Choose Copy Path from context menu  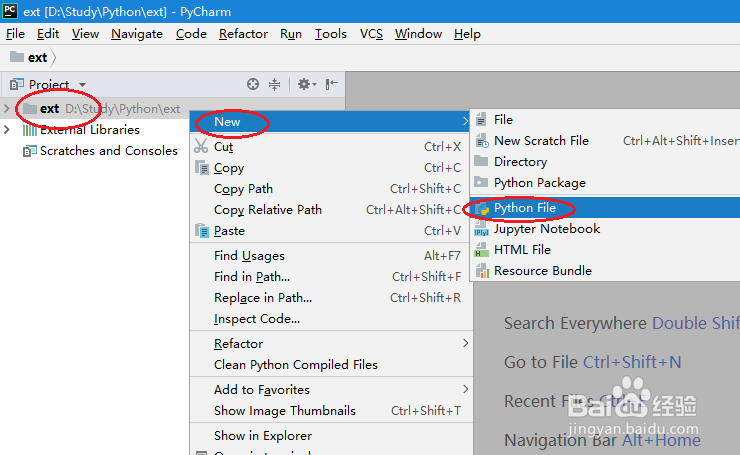[x=331, y=189]
